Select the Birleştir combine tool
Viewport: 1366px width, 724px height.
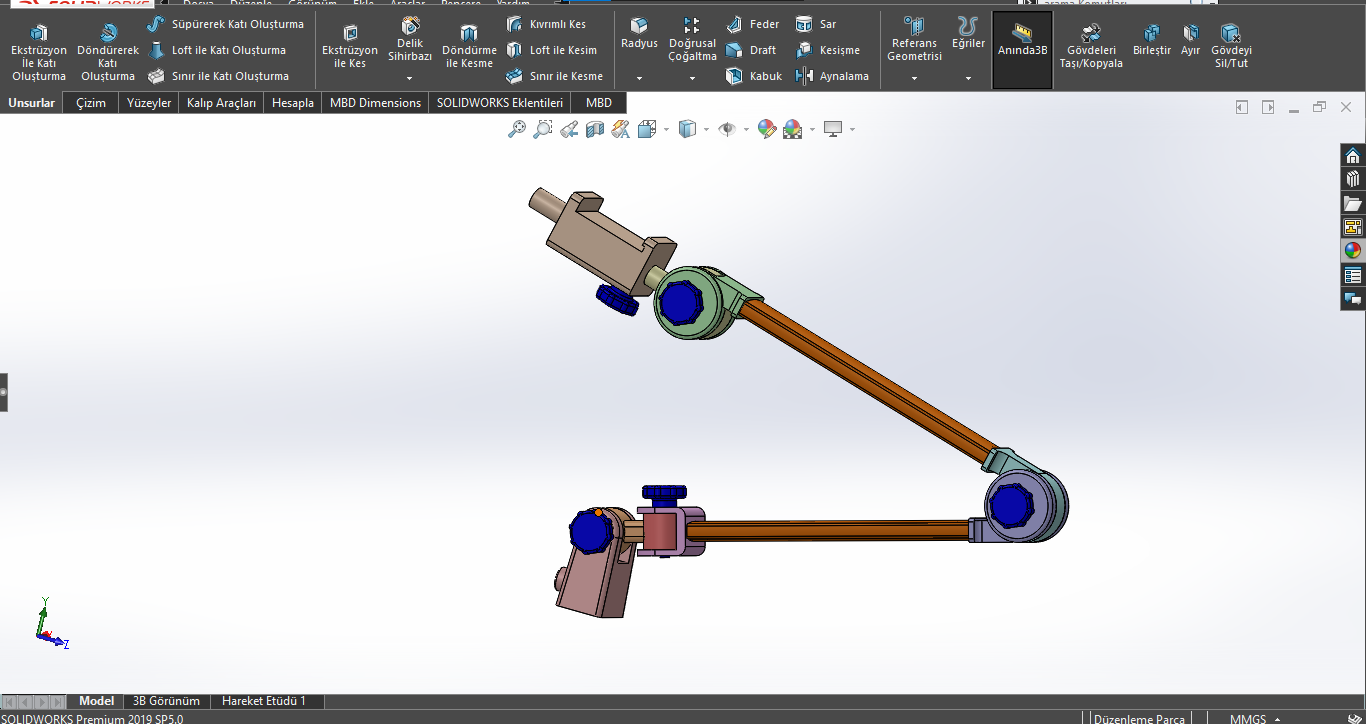click(x=1152, y=42)
